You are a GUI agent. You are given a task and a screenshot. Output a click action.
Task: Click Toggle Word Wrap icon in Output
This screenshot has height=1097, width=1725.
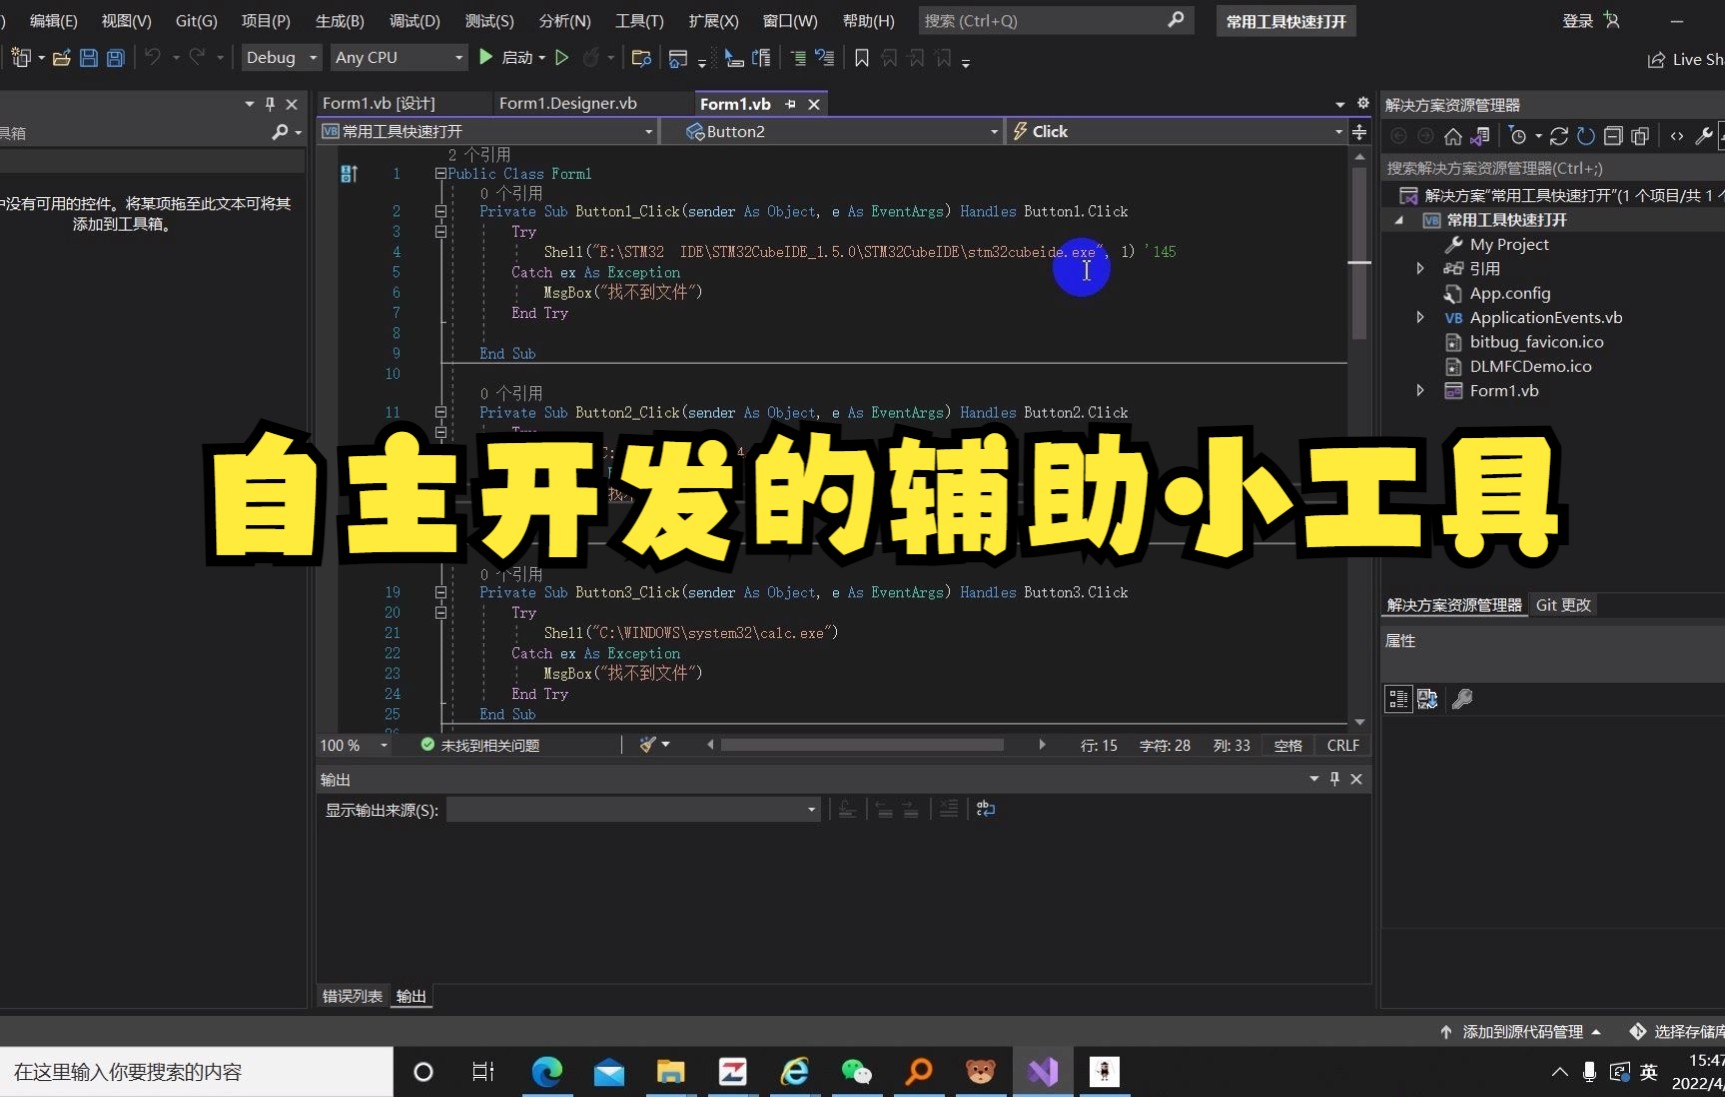(x=985, y=809)
